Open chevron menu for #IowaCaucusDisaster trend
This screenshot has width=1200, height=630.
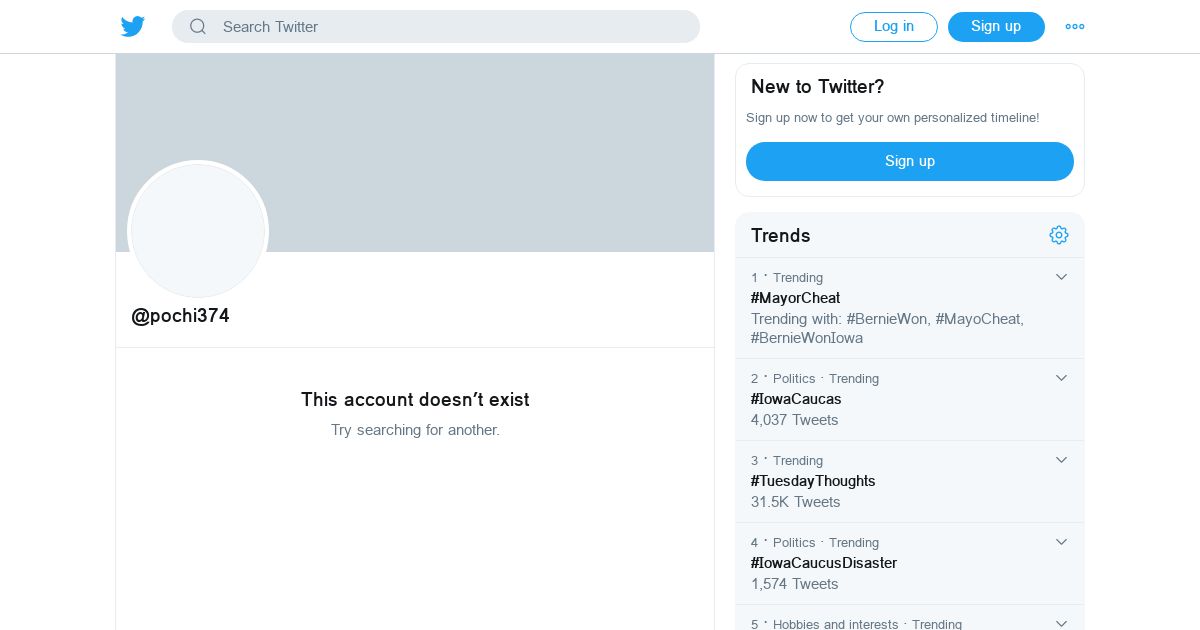[x=1062, y=542]
